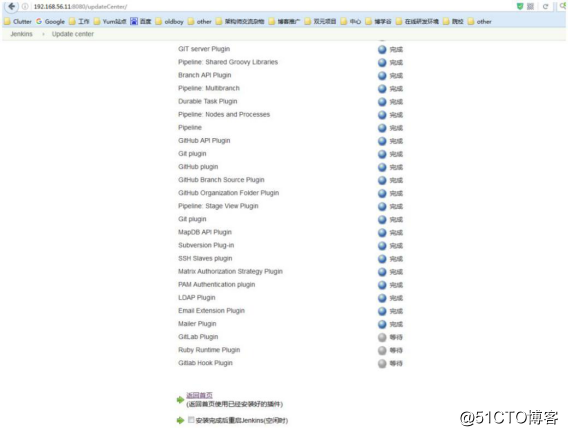Select the status ball for SSH Slaves plugin
568x436 pixels.
click(x=382, y=259)
